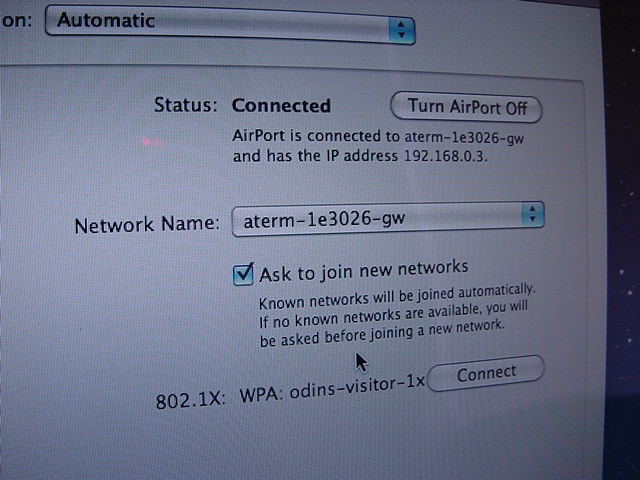The height and width of the screenshot is (480, 640).
Task: Click the Ask to join new networks label
Action: tap(363, 271)
